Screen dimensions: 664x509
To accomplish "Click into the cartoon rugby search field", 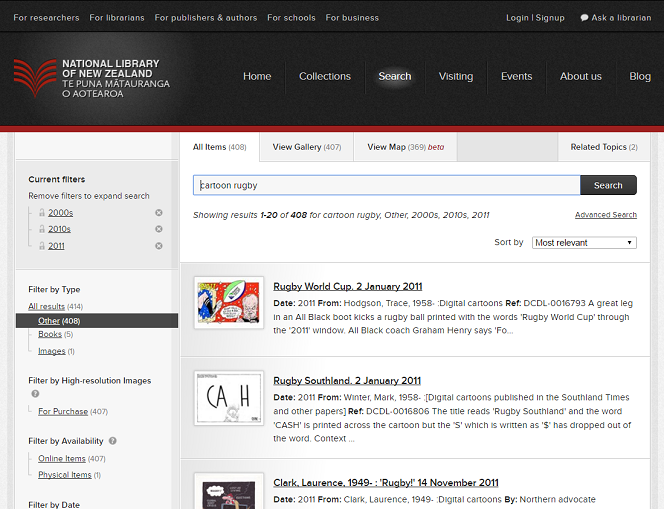I will pos(387,185).
